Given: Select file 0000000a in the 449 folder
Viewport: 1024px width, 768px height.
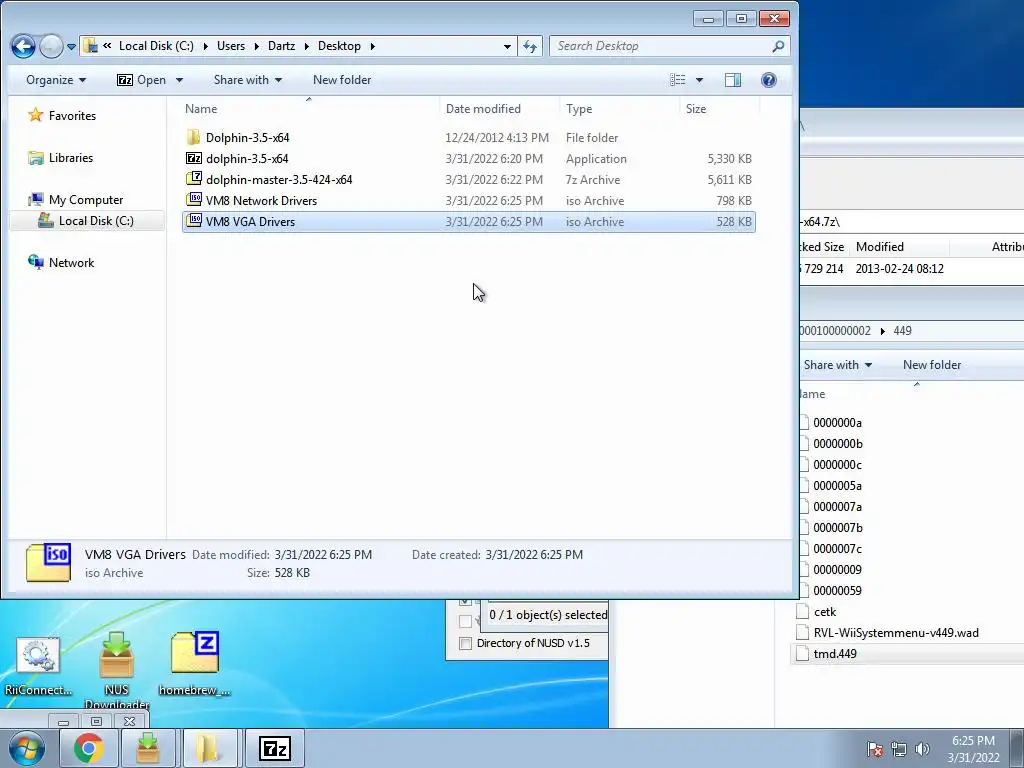Looking at the screenshot, I should point(837,423).
